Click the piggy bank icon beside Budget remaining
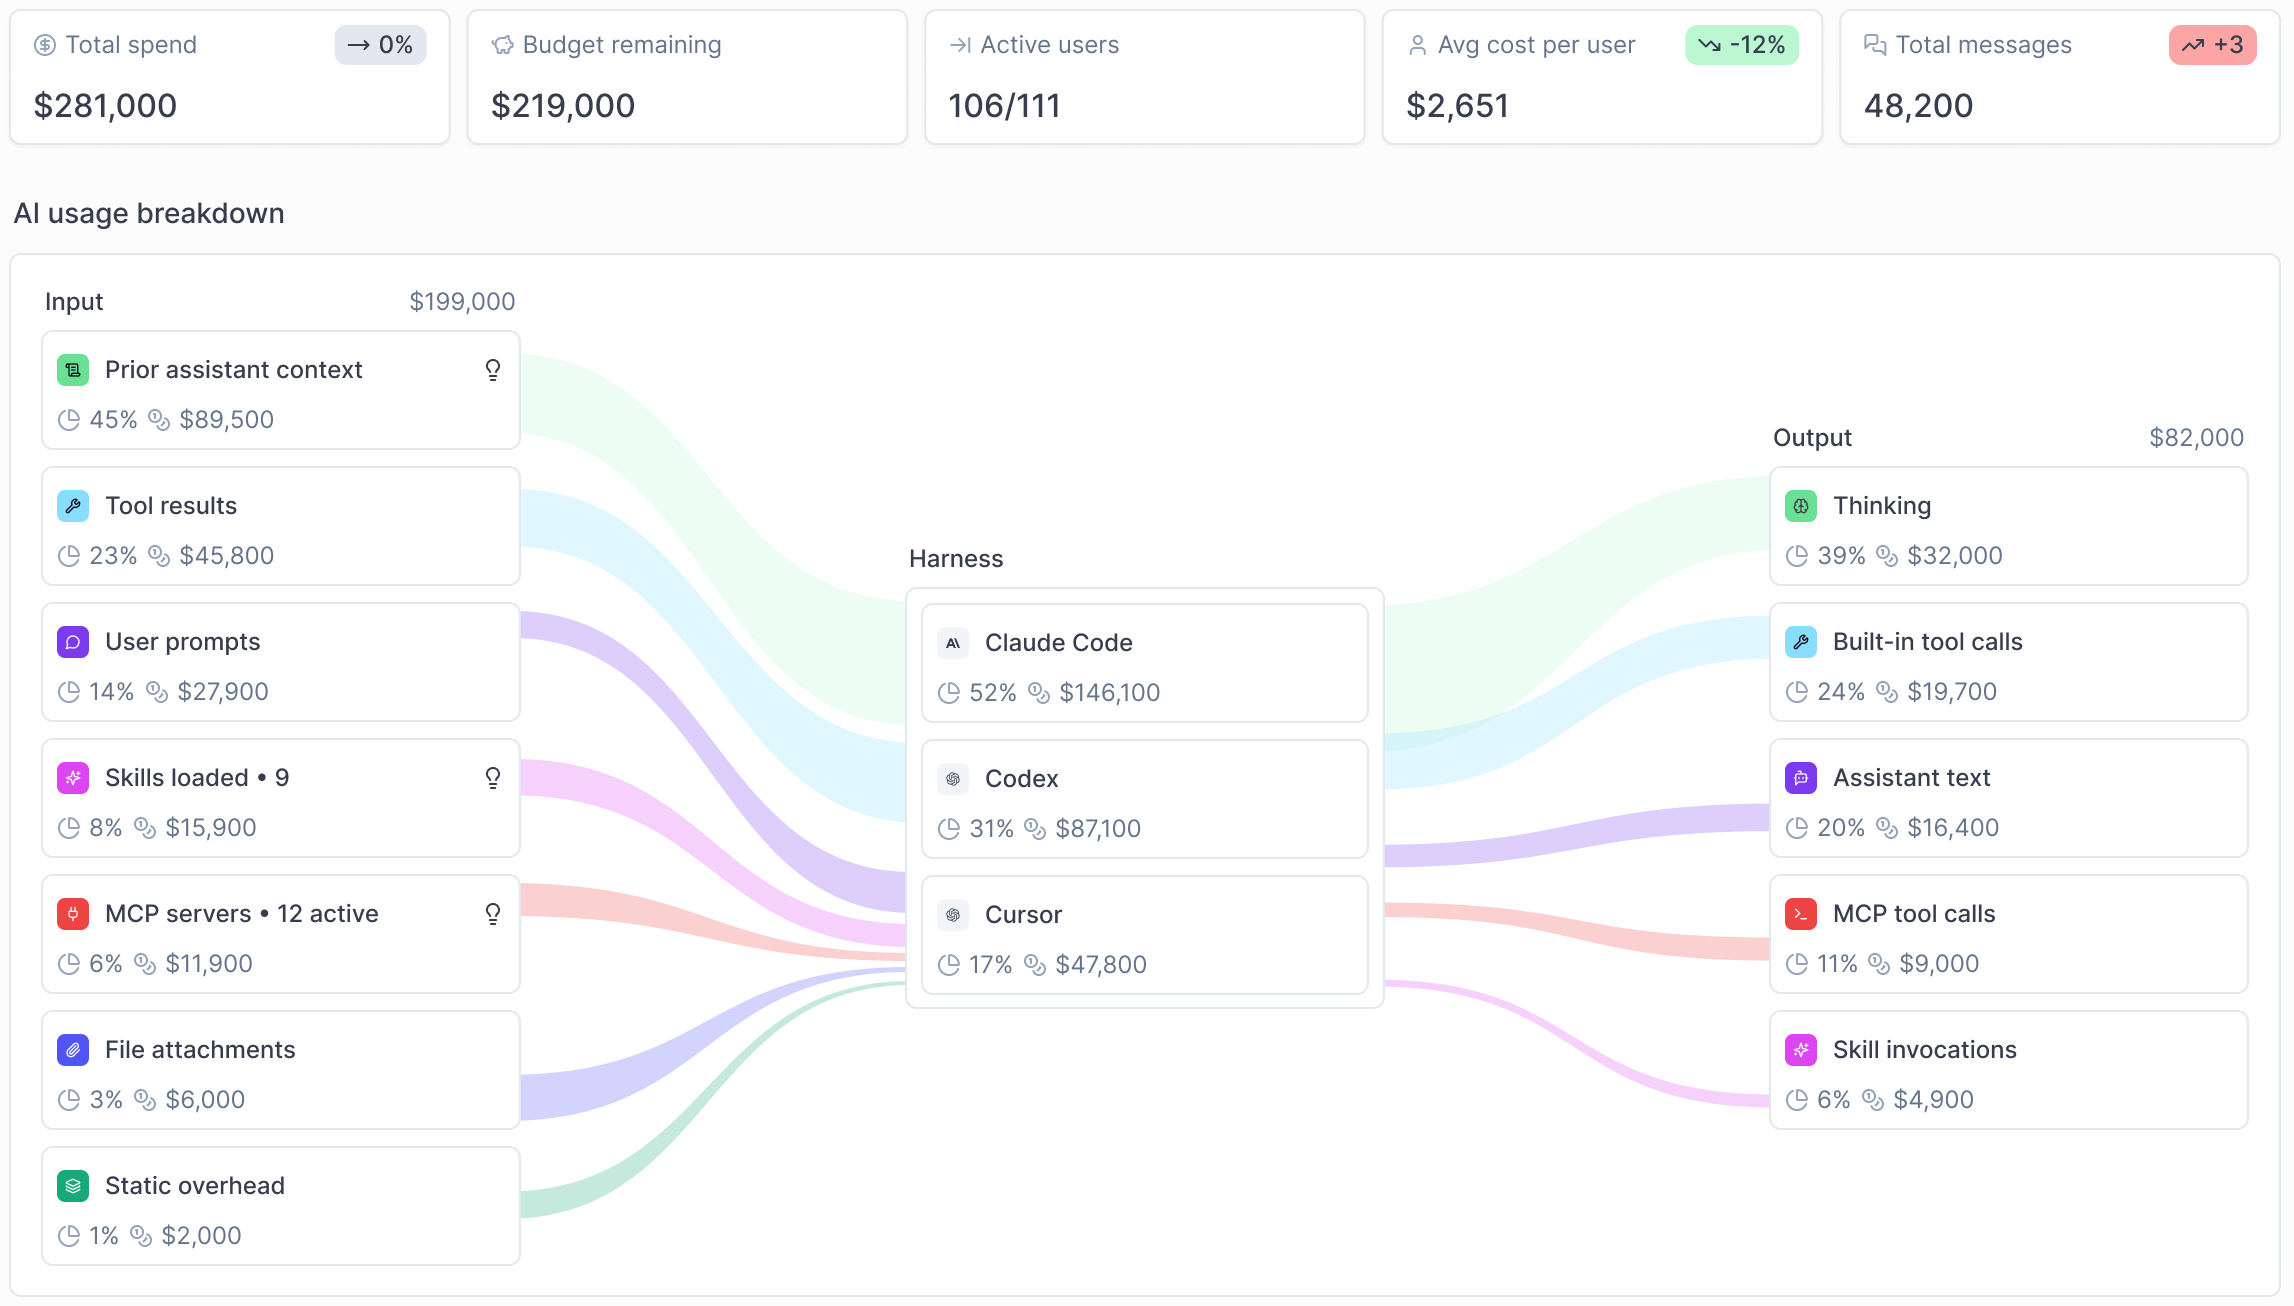Screen dimensions: 2294x1306 pos(503,45)
